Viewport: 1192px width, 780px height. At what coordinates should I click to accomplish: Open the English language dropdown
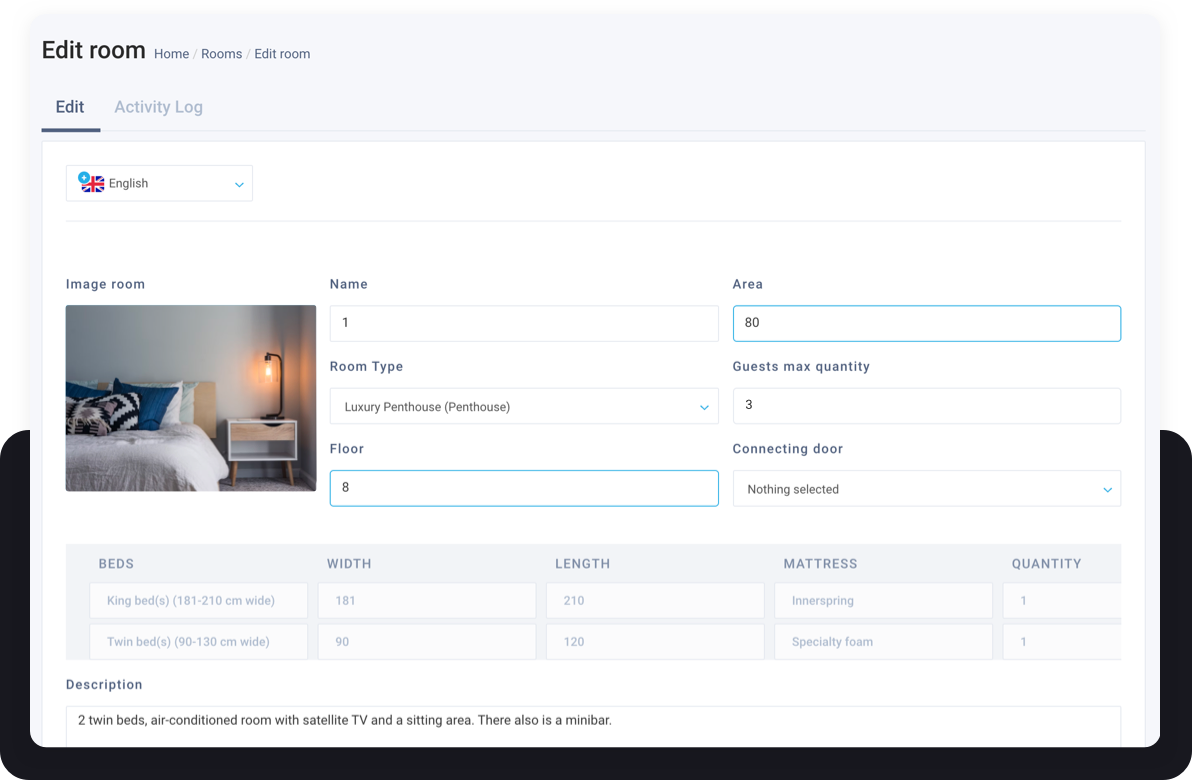click(x=160, y=184)
